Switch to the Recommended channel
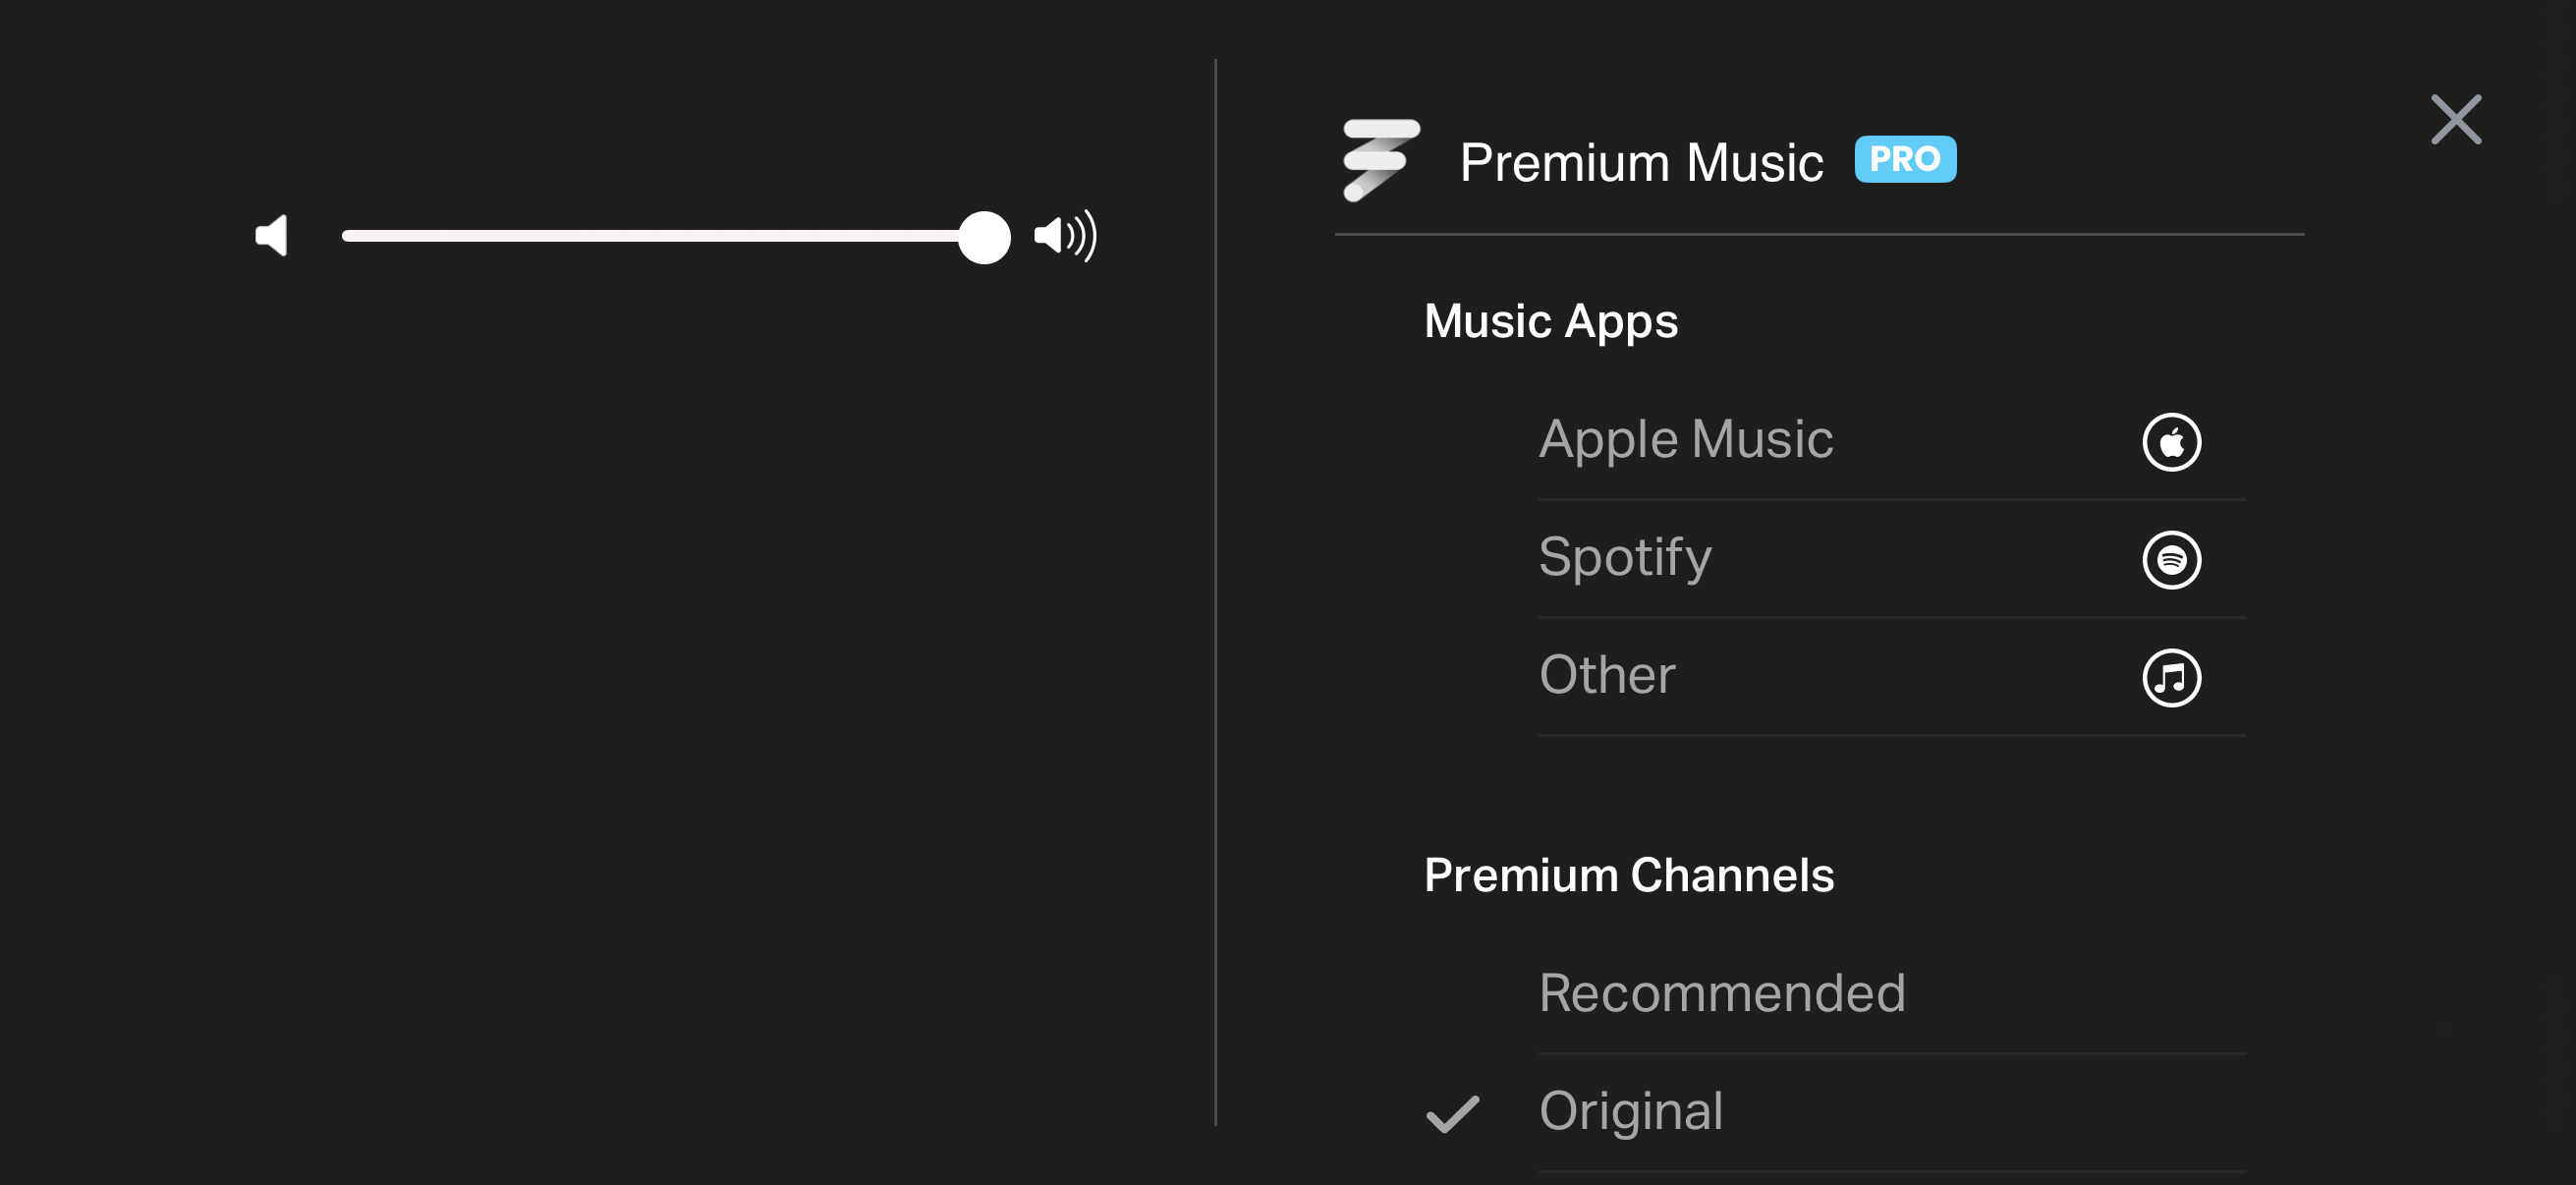2576x1185 pixels. pyautogui.click(x=1722, y=994)
